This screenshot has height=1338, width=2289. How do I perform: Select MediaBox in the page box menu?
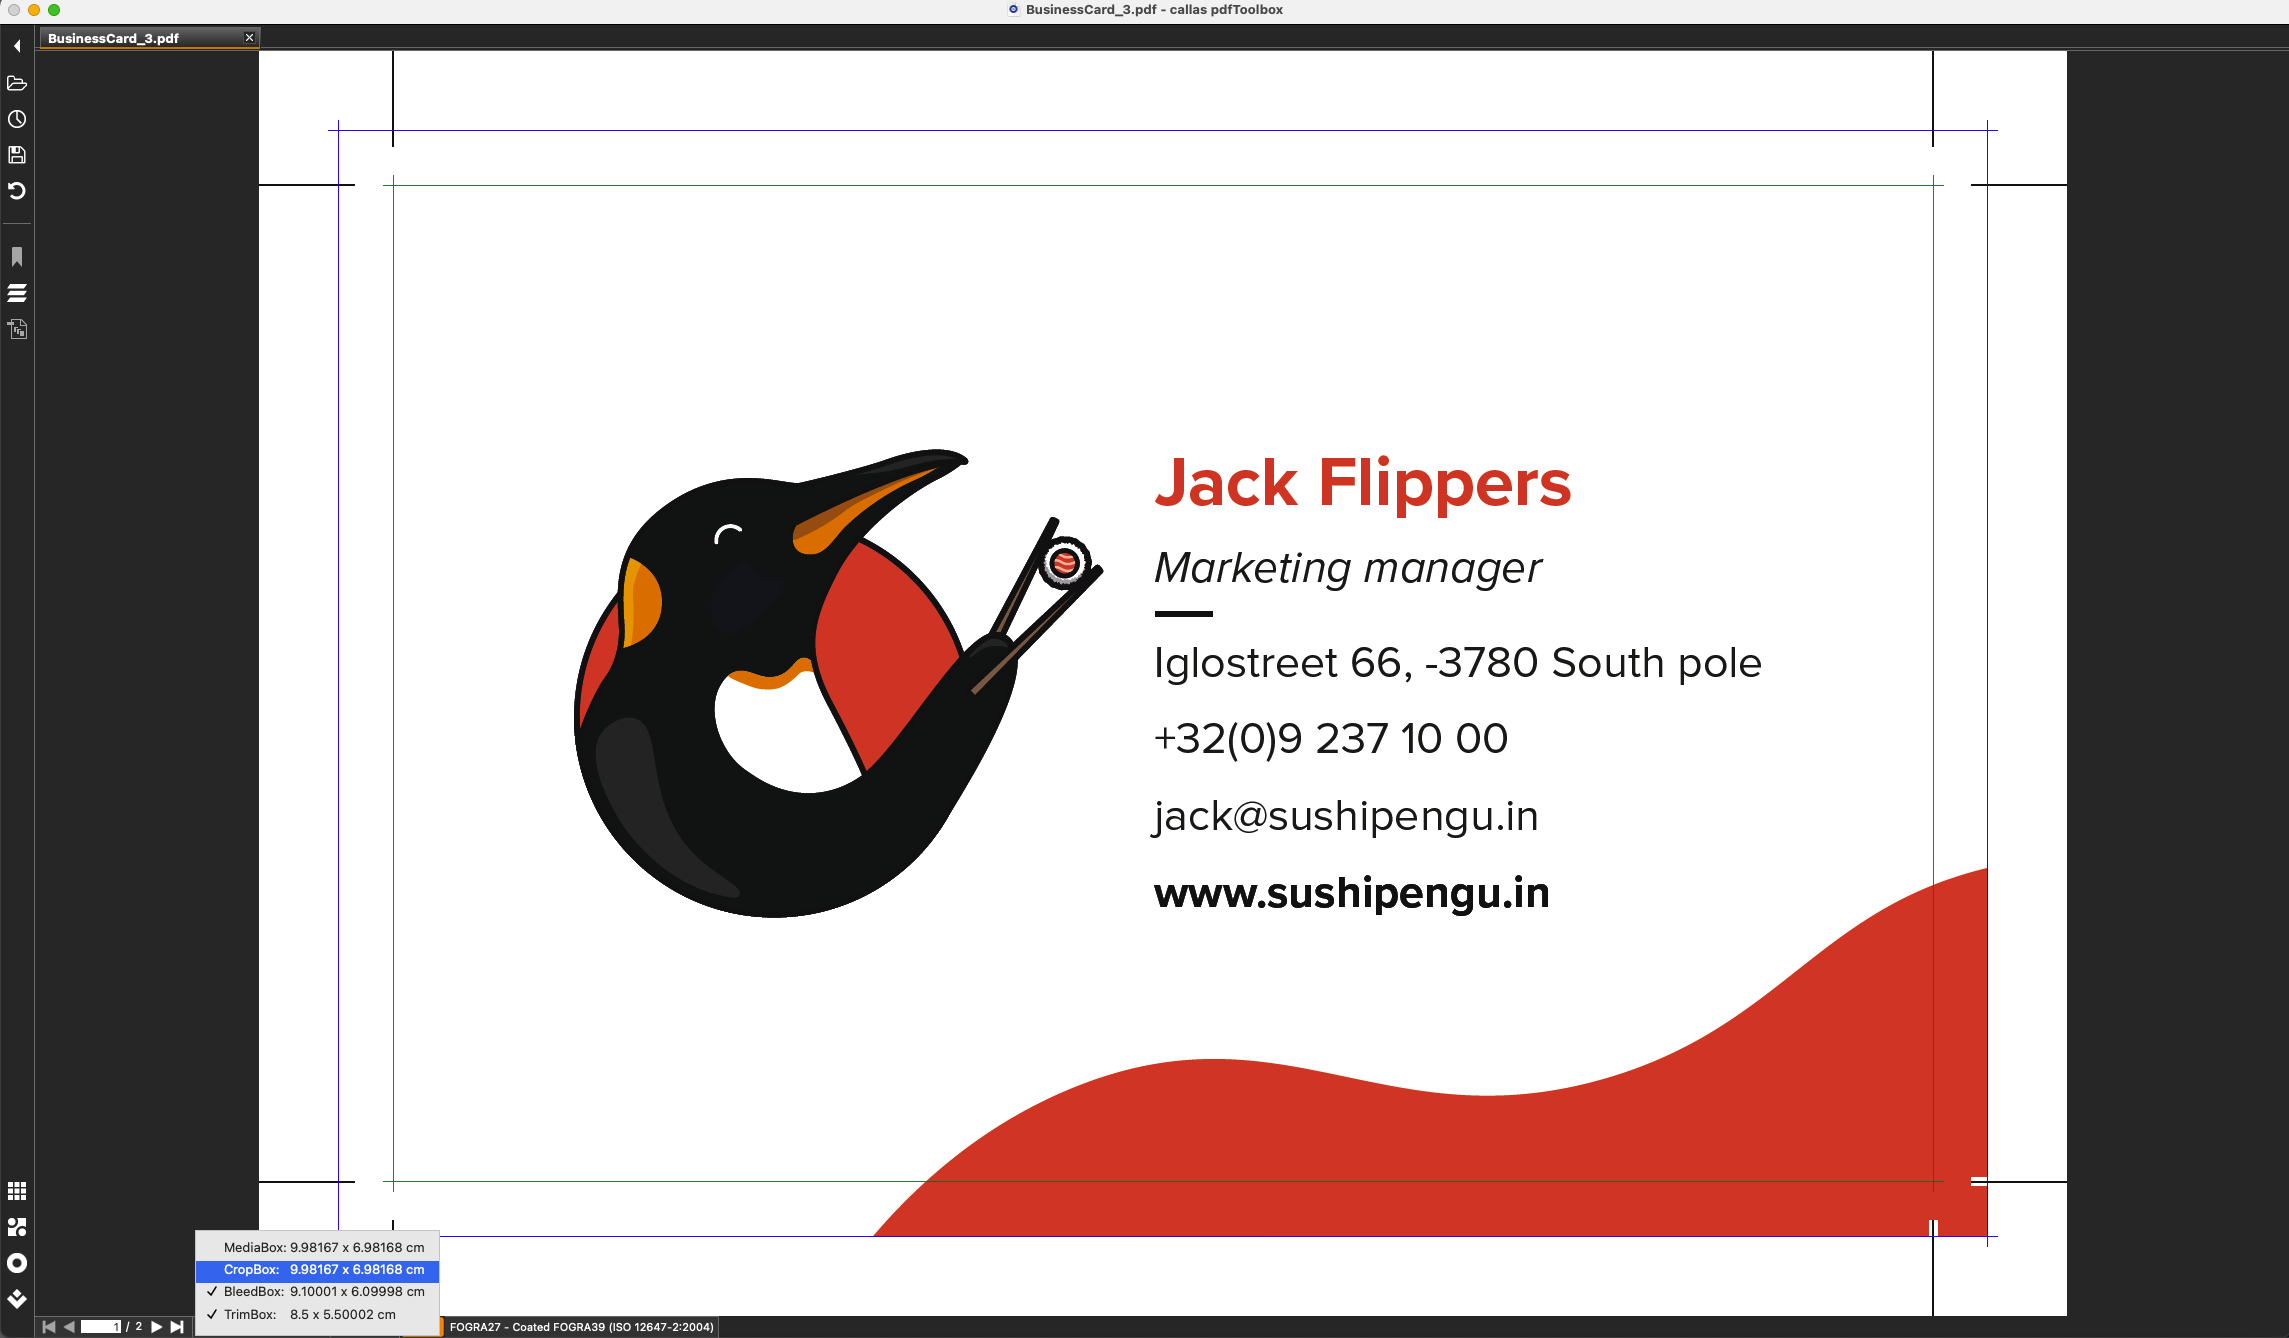pyautogui.click(x=317, y=1247)
